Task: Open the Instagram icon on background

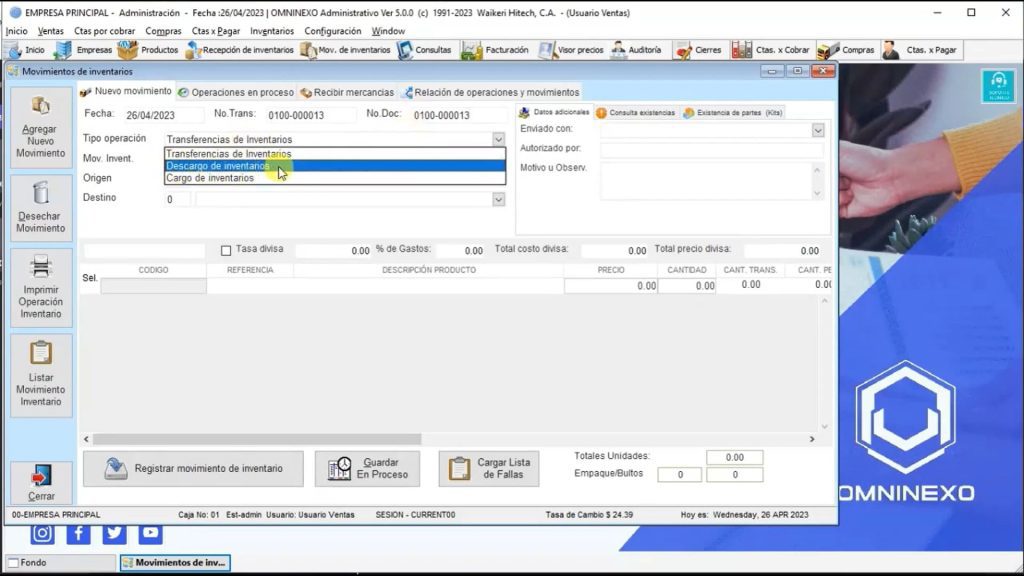Action: [x=42, y=533]
